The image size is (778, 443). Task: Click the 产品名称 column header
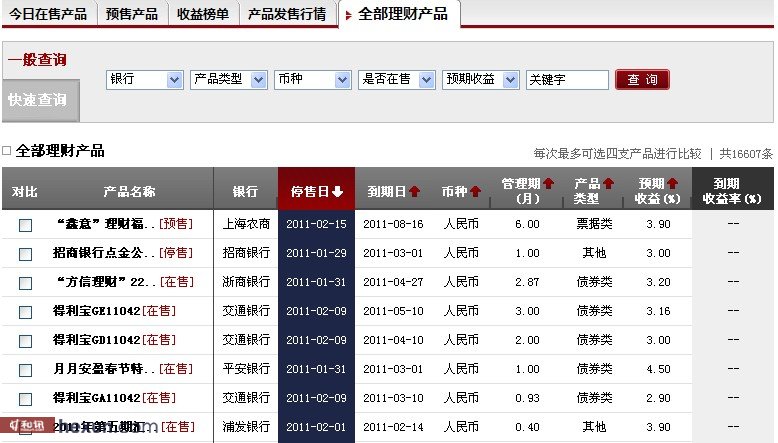[129, 191]
